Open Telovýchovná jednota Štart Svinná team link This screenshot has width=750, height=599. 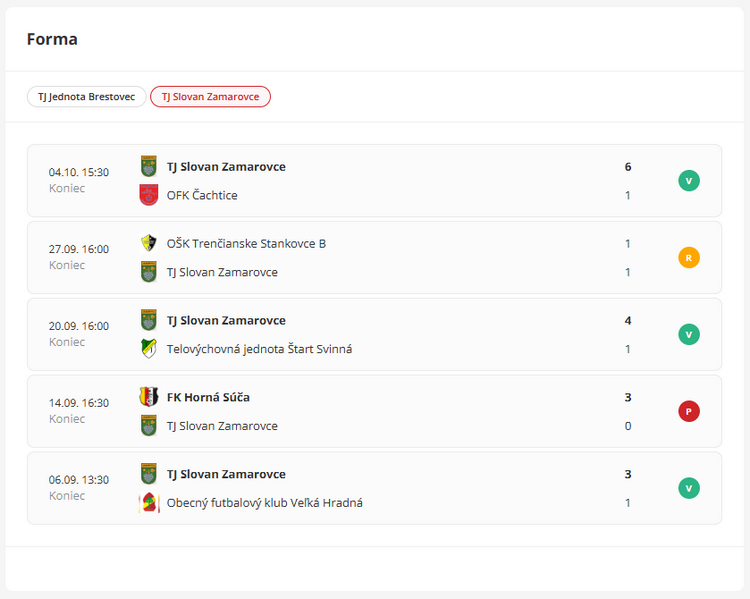point(259,349)
